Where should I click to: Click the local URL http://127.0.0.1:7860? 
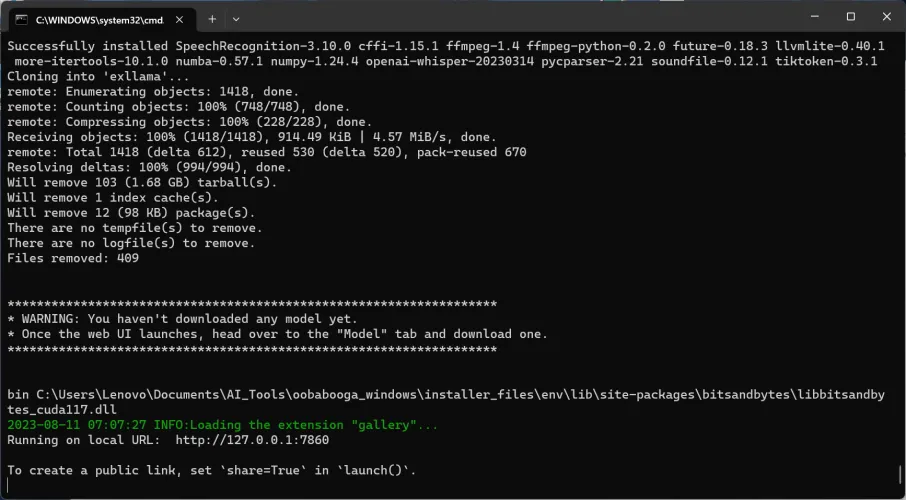[252, 440]
